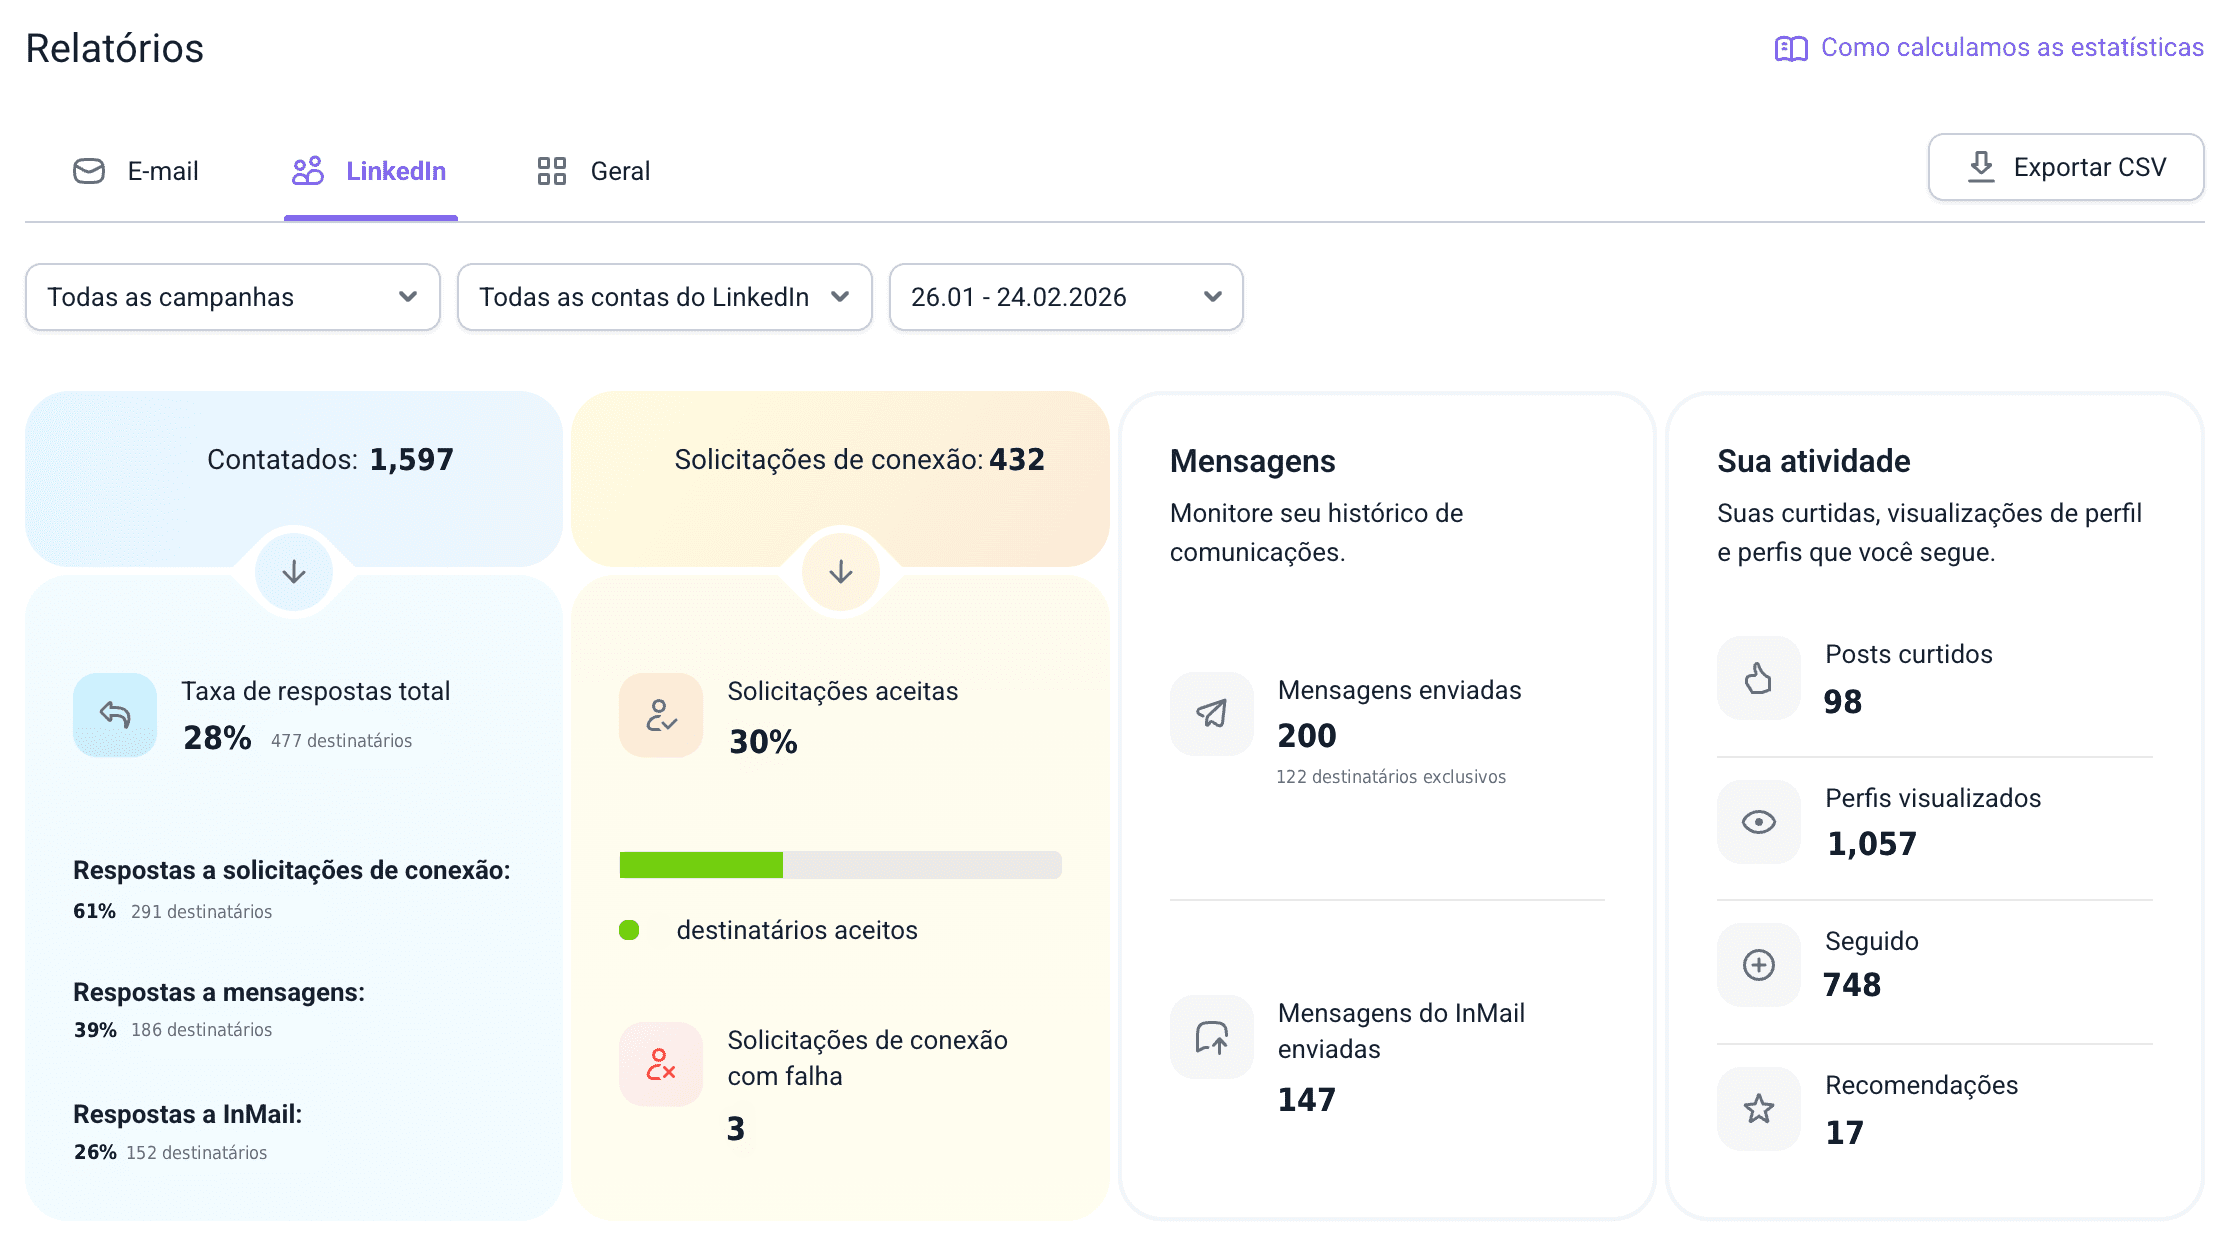Open Todas as contas do LinkedIn dropdown
2238x1240 pixels.
pos(664,297)
